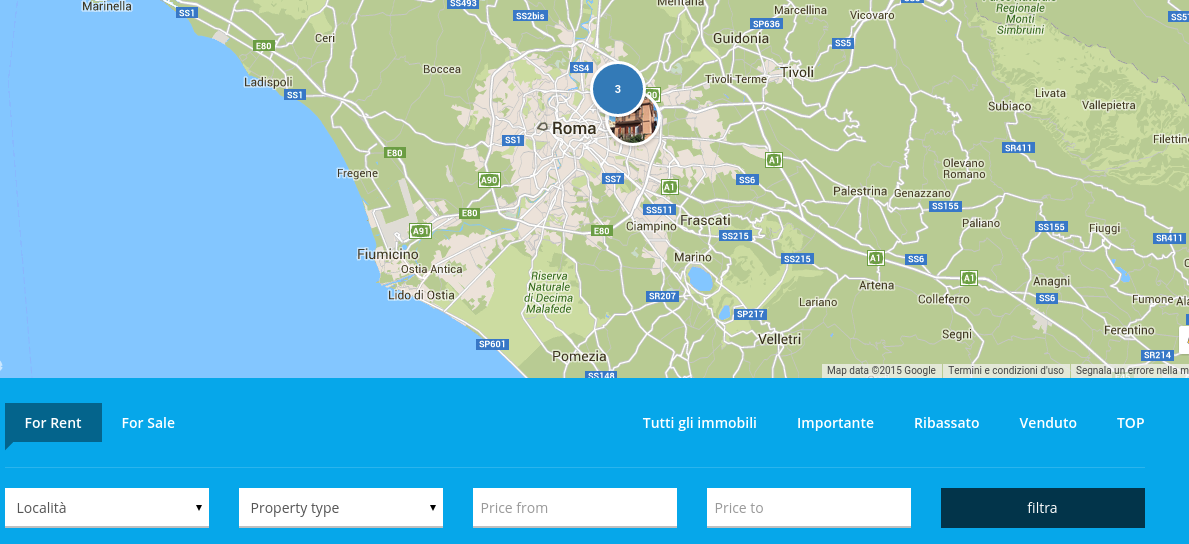The height and width of the screenshot is (544, 1189).
Task: Click the Artena label on map
Action: [876, 285]
